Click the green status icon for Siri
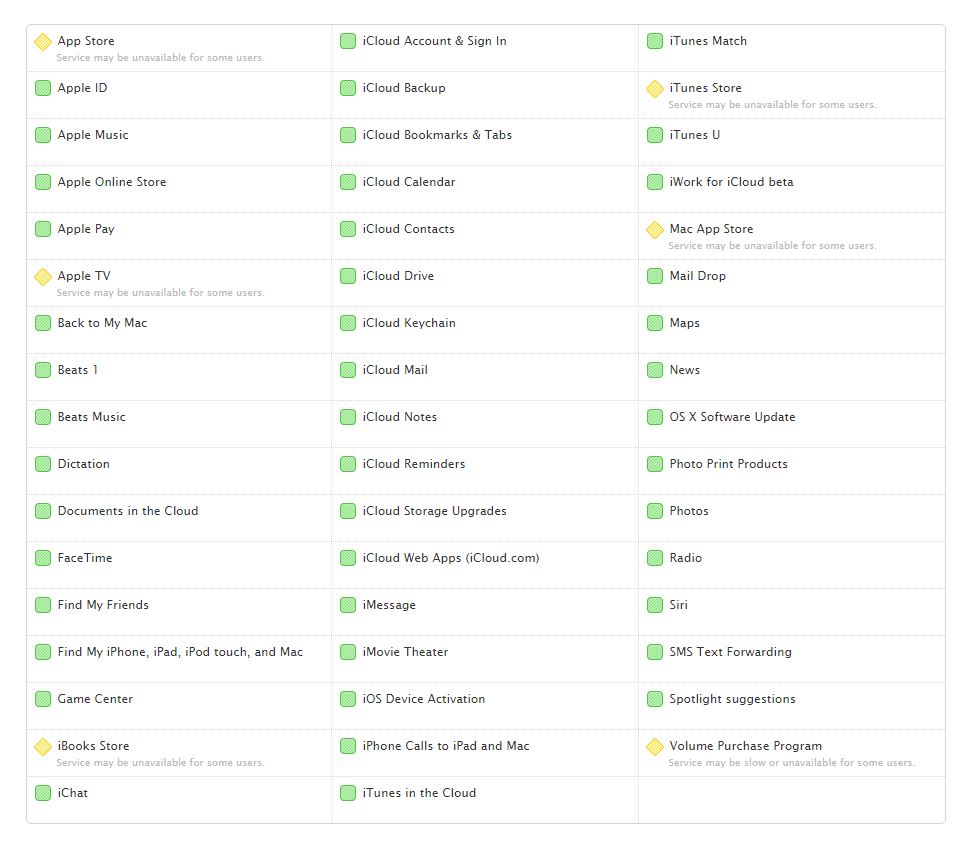973x849 pixels. (x=655, y=605)
